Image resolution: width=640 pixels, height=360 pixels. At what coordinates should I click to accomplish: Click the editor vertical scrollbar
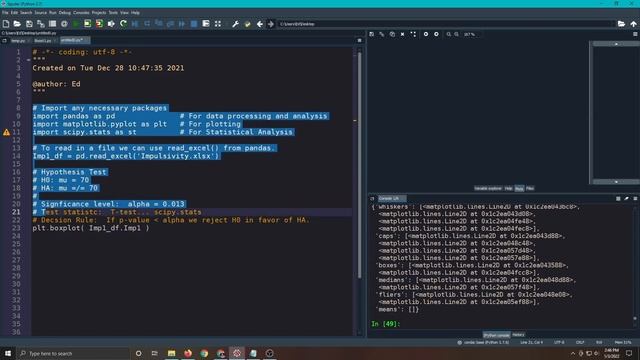pyautogui.click(x=359, y=165)
